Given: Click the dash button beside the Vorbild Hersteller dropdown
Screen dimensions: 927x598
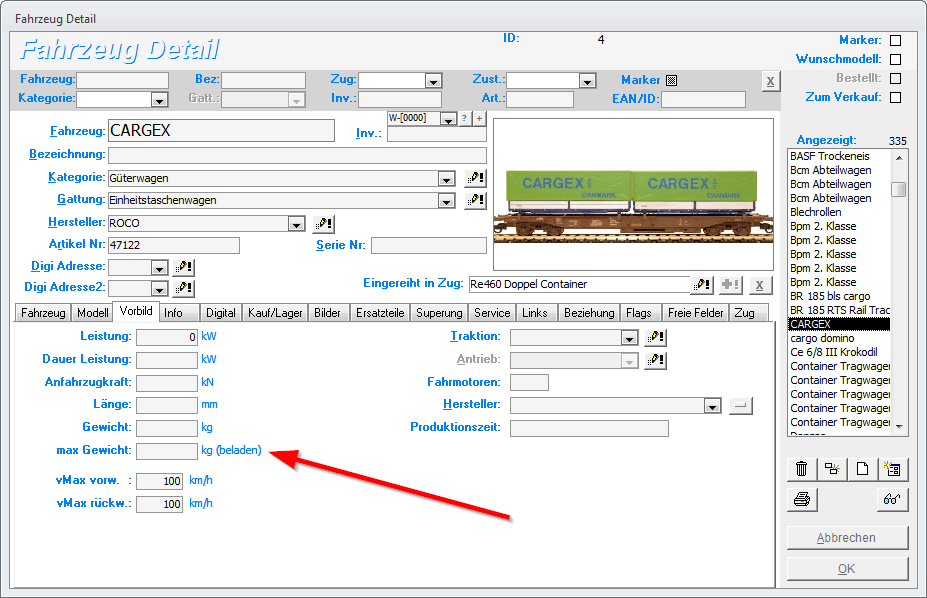Looking at the screenshot, I should (x=741, y=406).
